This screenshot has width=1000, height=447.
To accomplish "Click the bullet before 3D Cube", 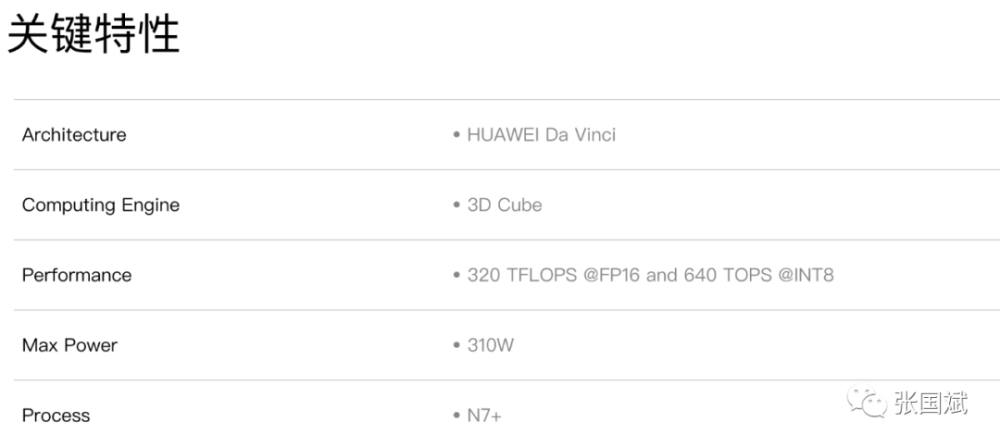I will tap(456, 205).
